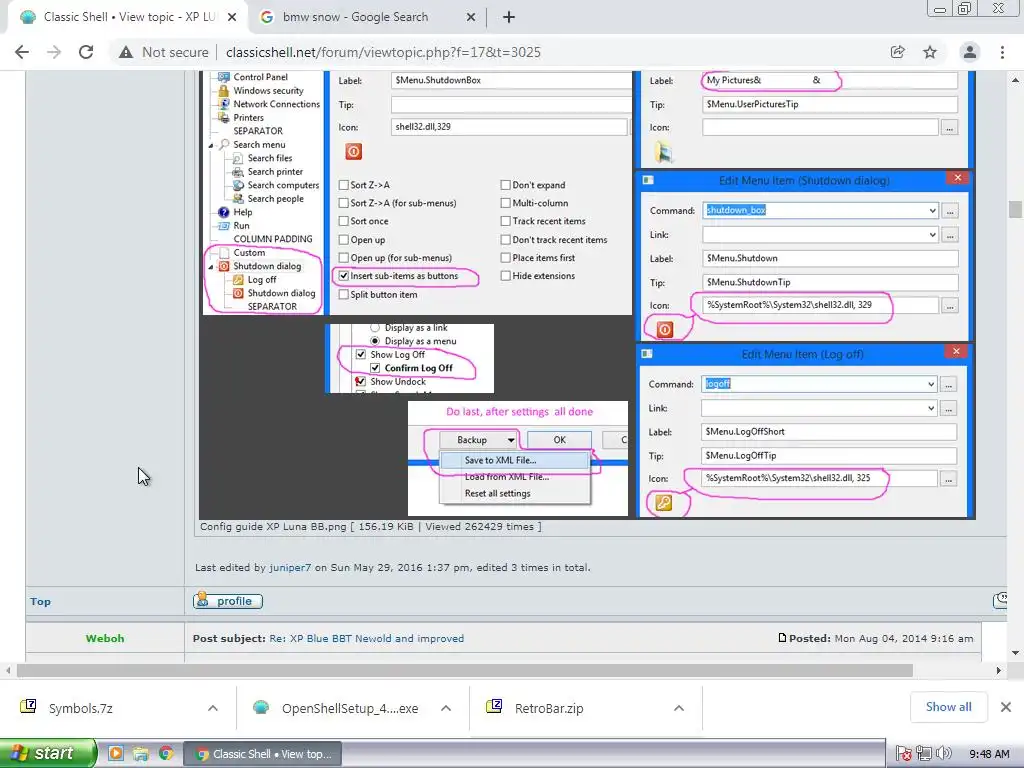Collapse the Search menu tree node

[211, 145]
